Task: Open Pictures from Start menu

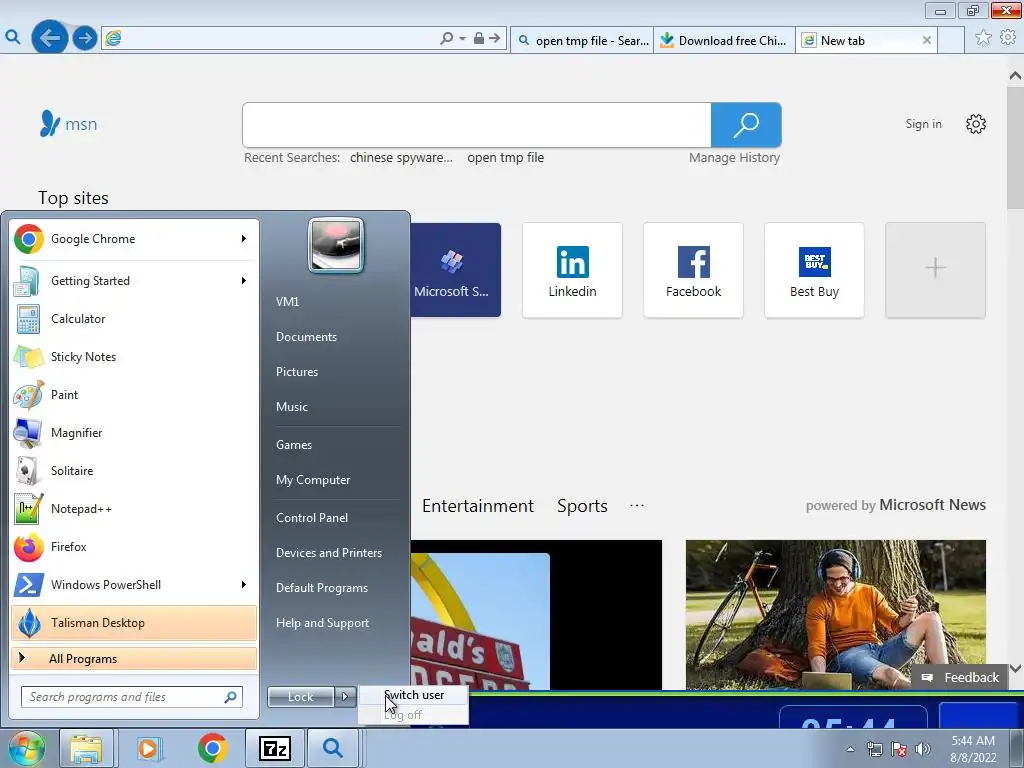Action: [297, 372]
